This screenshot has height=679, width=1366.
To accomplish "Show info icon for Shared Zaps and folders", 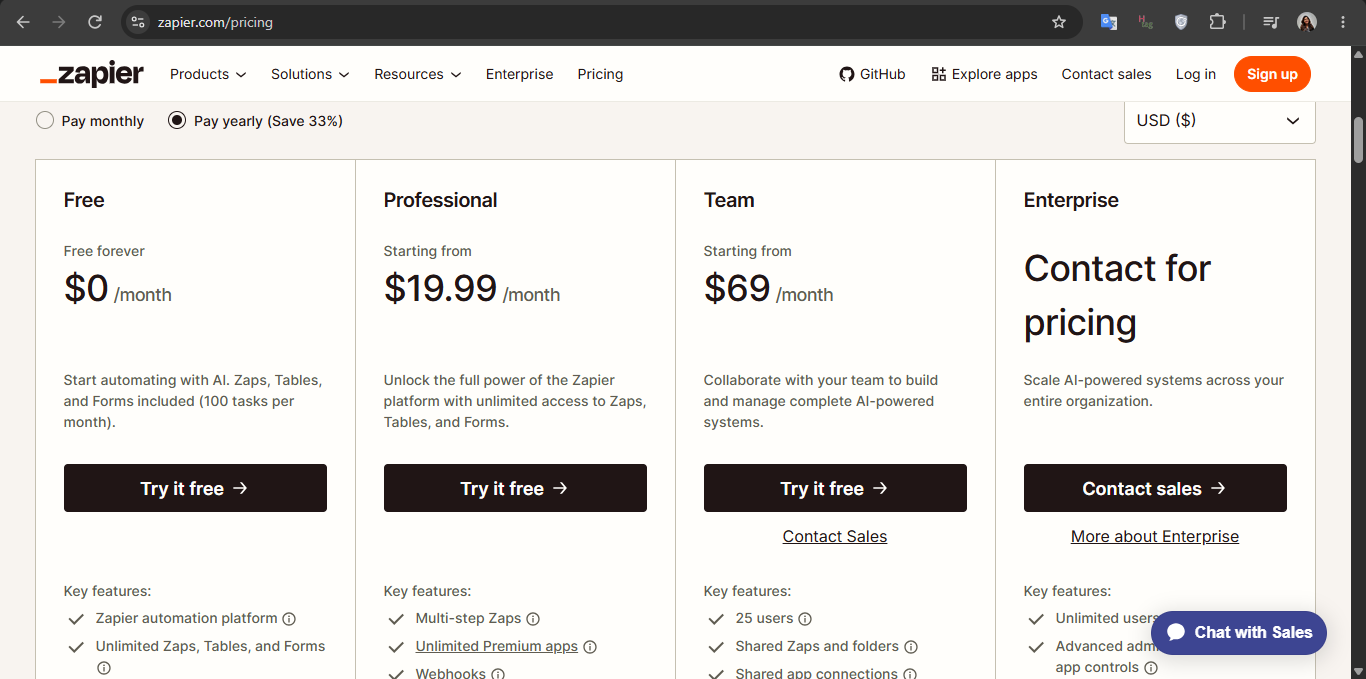I will (x=911, y=647).
